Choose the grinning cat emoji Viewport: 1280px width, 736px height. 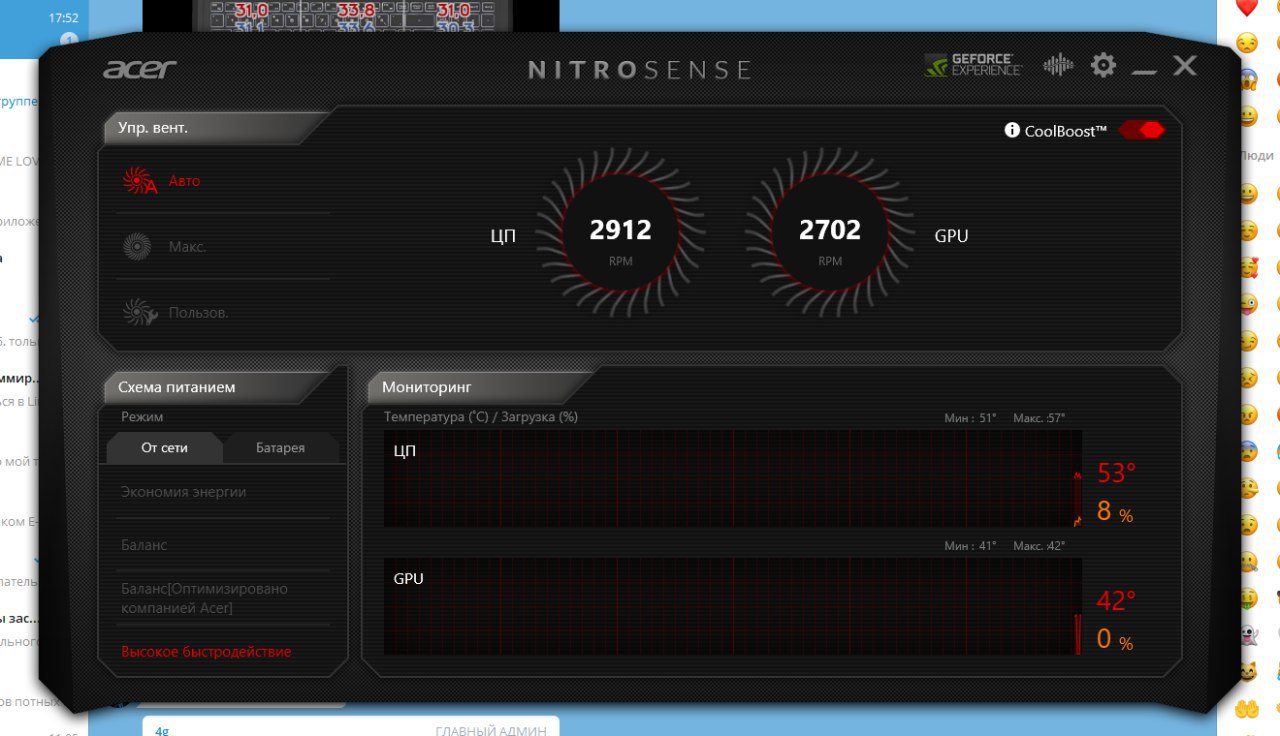pos(1247,671)
